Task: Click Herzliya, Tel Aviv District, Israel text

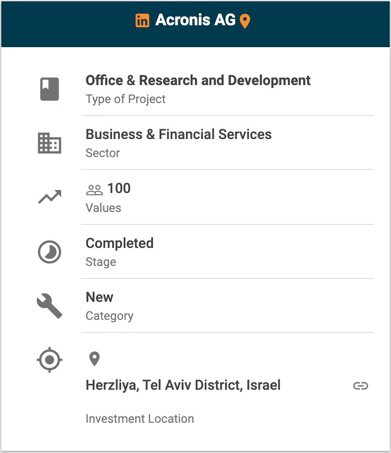Action: point(183,385)
